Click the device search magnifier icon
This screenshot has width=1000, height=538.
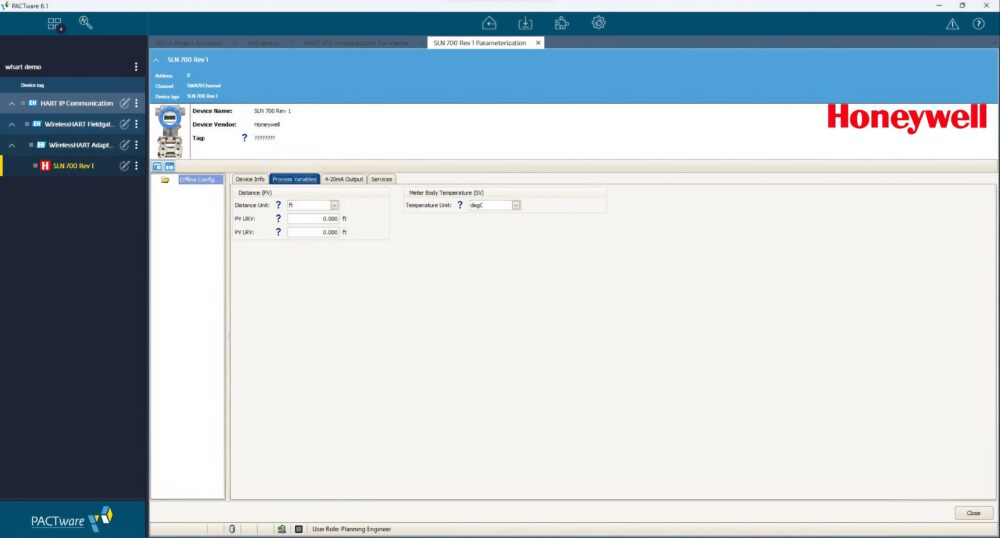[x=85, y=23]
